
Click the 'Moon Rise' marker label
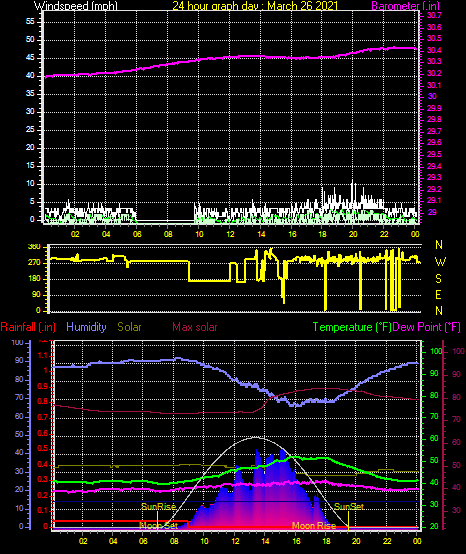pyautogui.click(x=314, y=526)
